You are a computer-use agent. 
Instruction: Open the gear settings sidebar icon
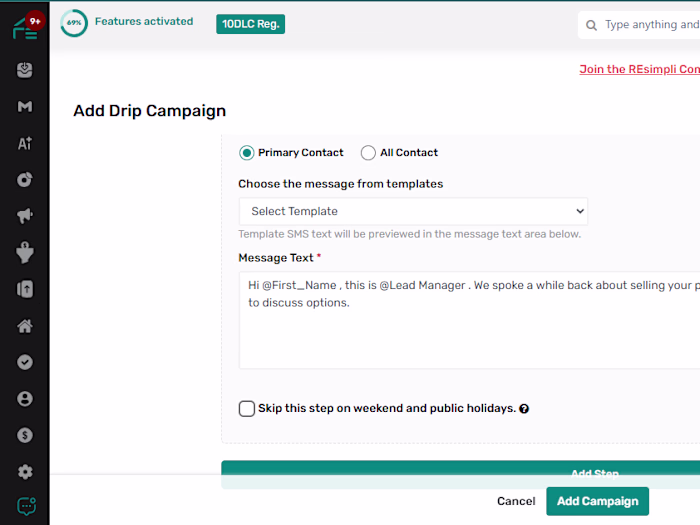(x=25, y=471)
